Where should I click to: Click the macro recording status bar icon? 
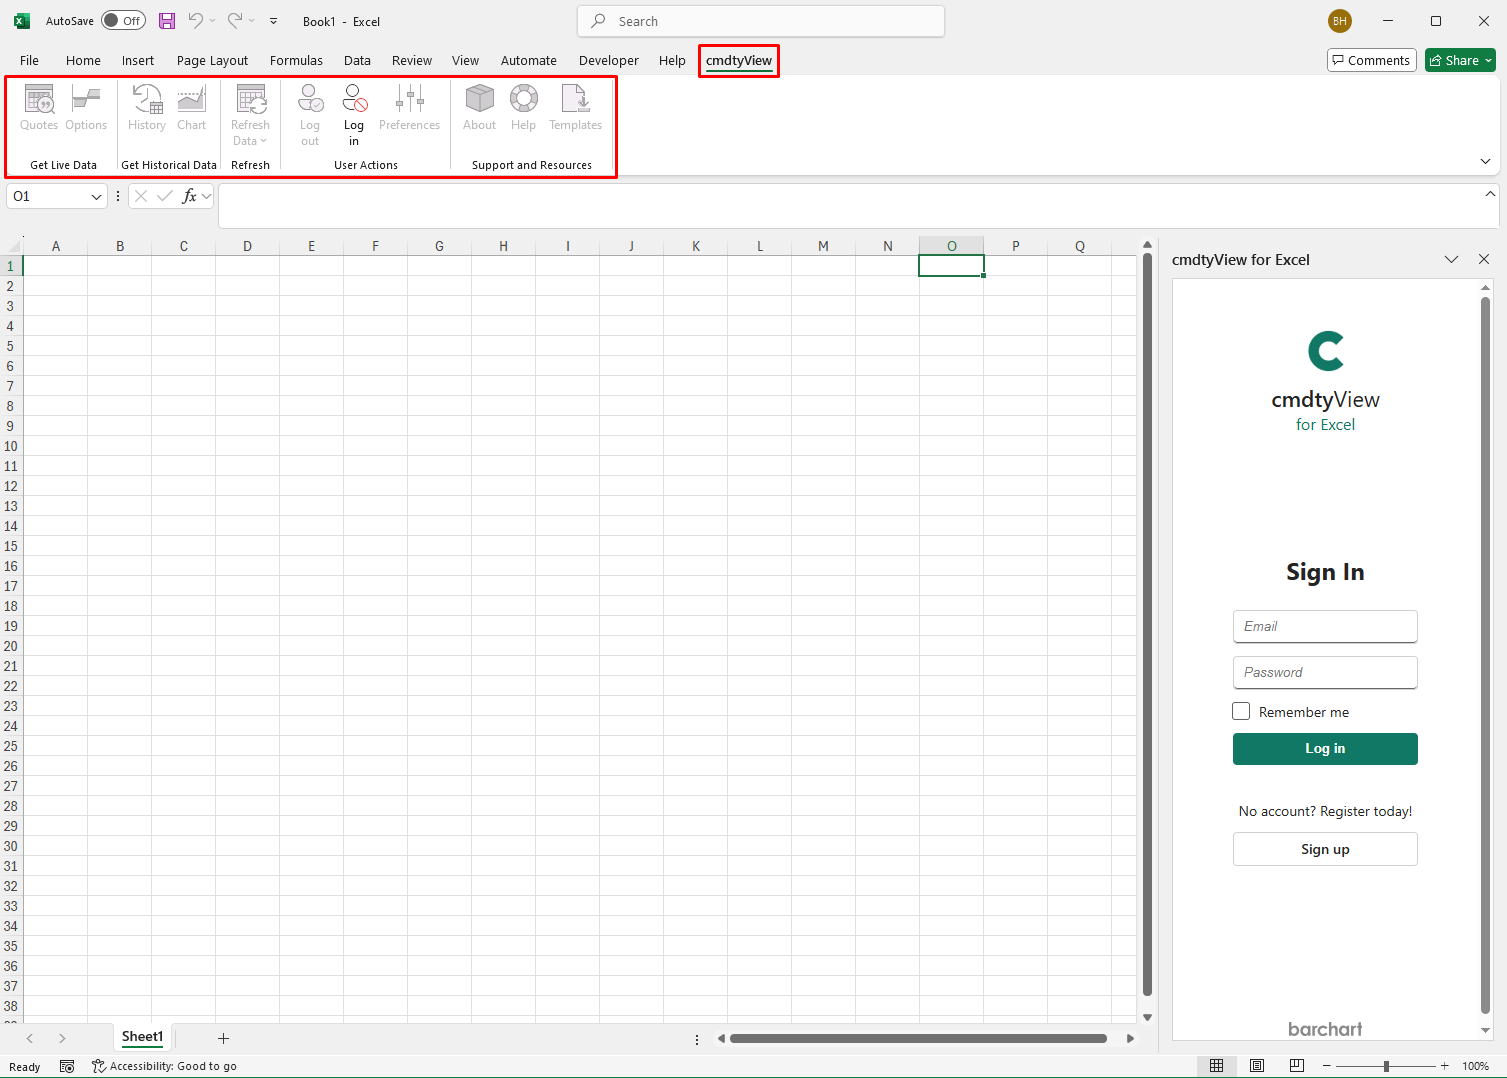(67, 1066)
